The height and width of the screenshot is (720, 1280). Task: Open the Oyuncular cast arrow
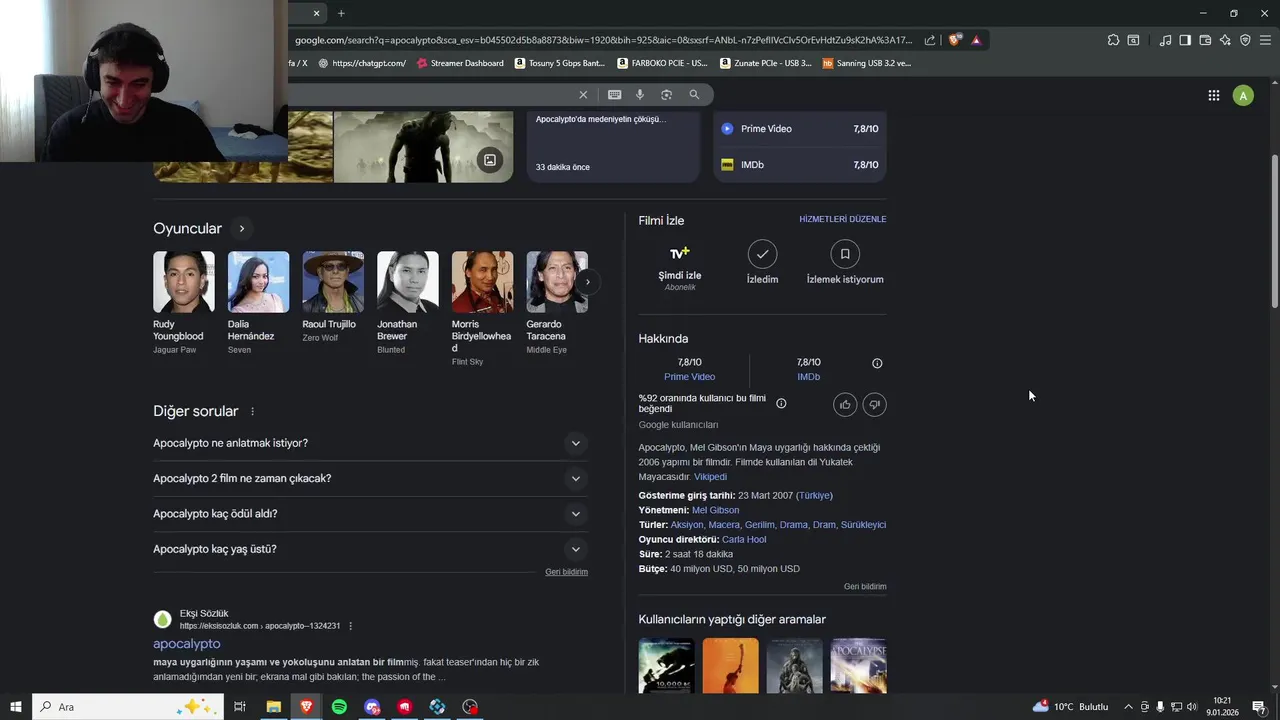tap(241, 229)
